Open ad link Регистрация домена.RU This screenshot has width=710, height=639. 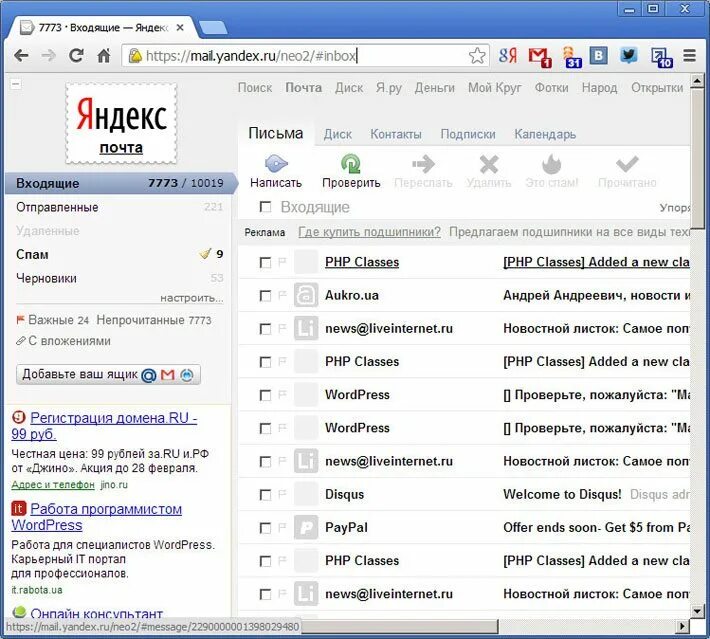pos(104,426)
